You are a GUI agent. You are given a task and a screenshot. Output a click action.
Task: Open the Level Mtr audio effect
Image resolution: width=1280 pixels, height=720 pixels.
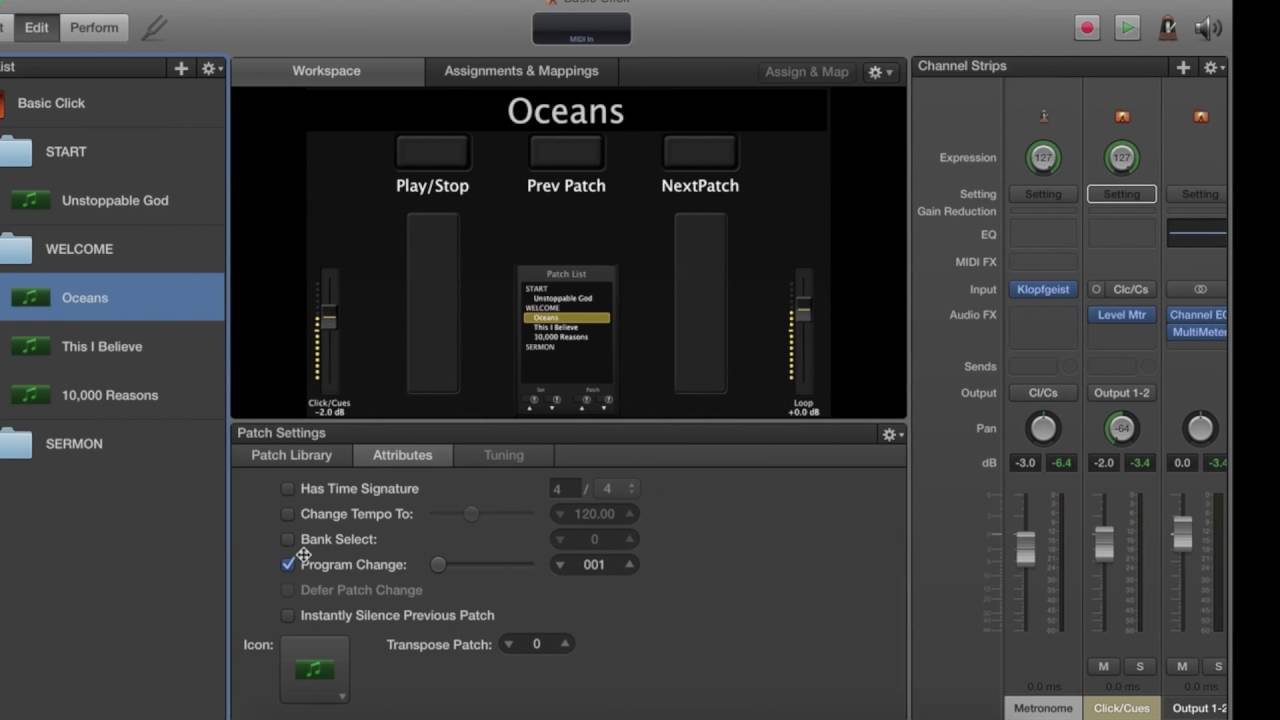tap(1122, 315)
